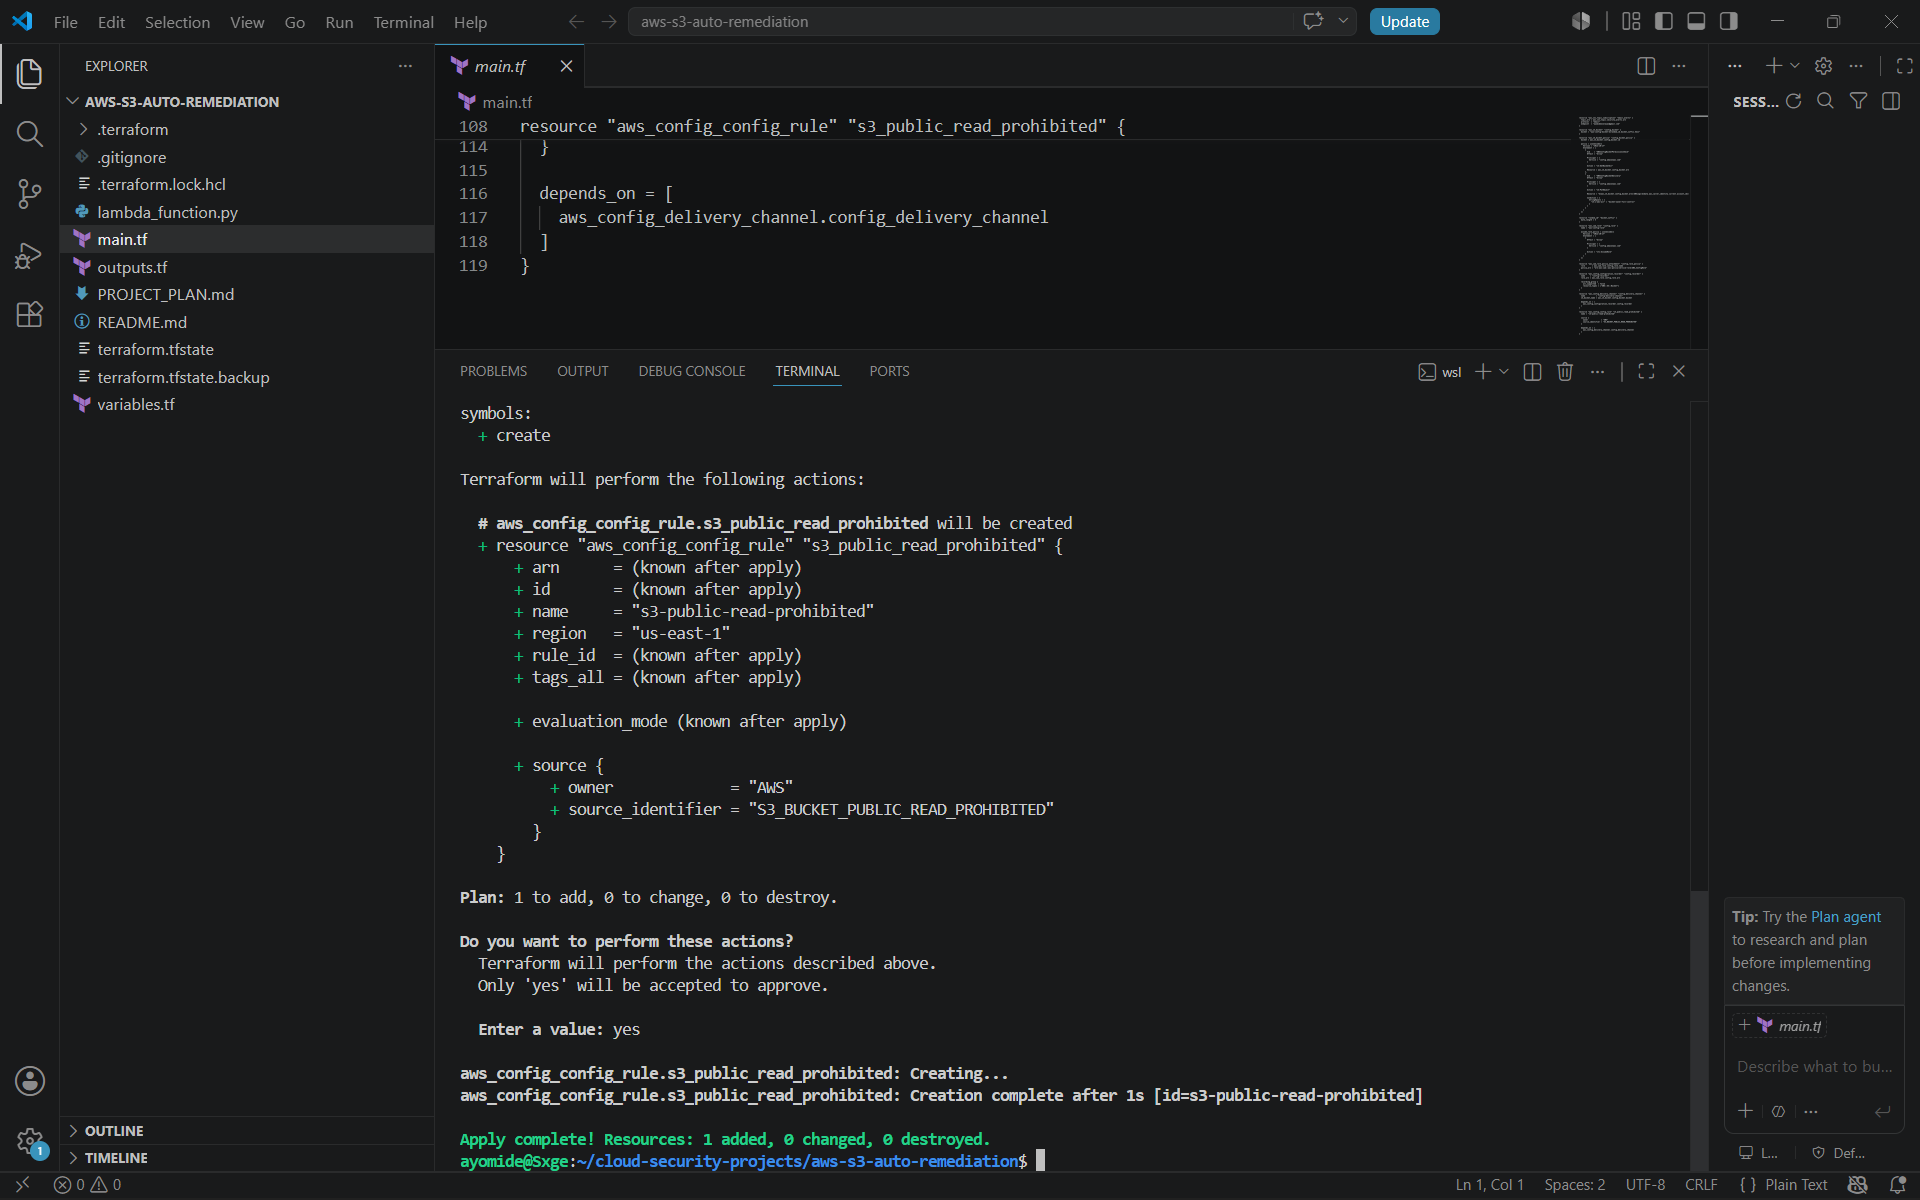Maximize chat panel with fullscreen icon
This screenshot has height=1200, width=1920.
coord(1904,66)
